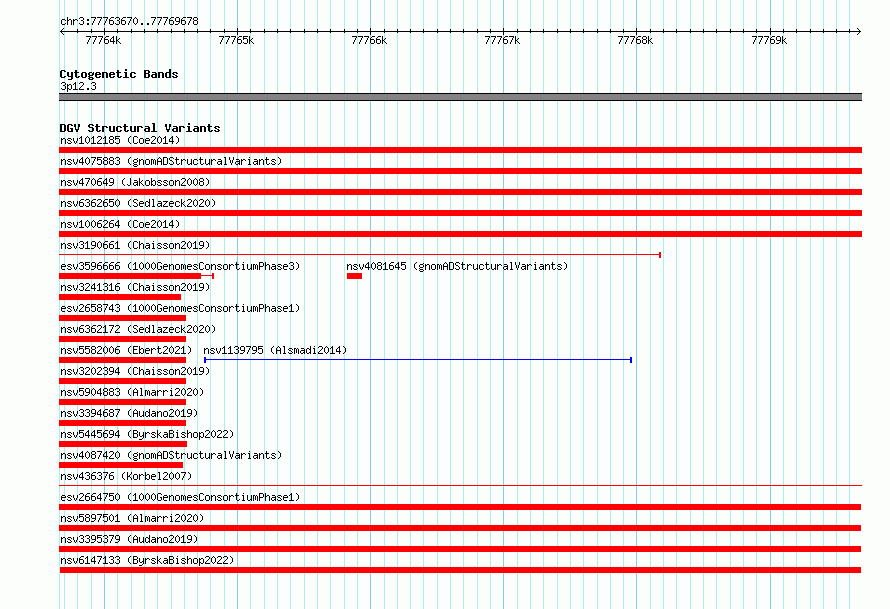Click the 77764k ruler position label

point(103,40)
